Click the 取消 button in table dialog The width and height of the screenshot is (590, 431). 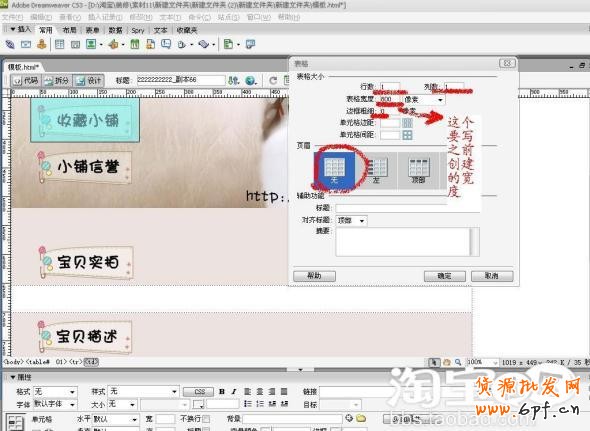point(492,276)
